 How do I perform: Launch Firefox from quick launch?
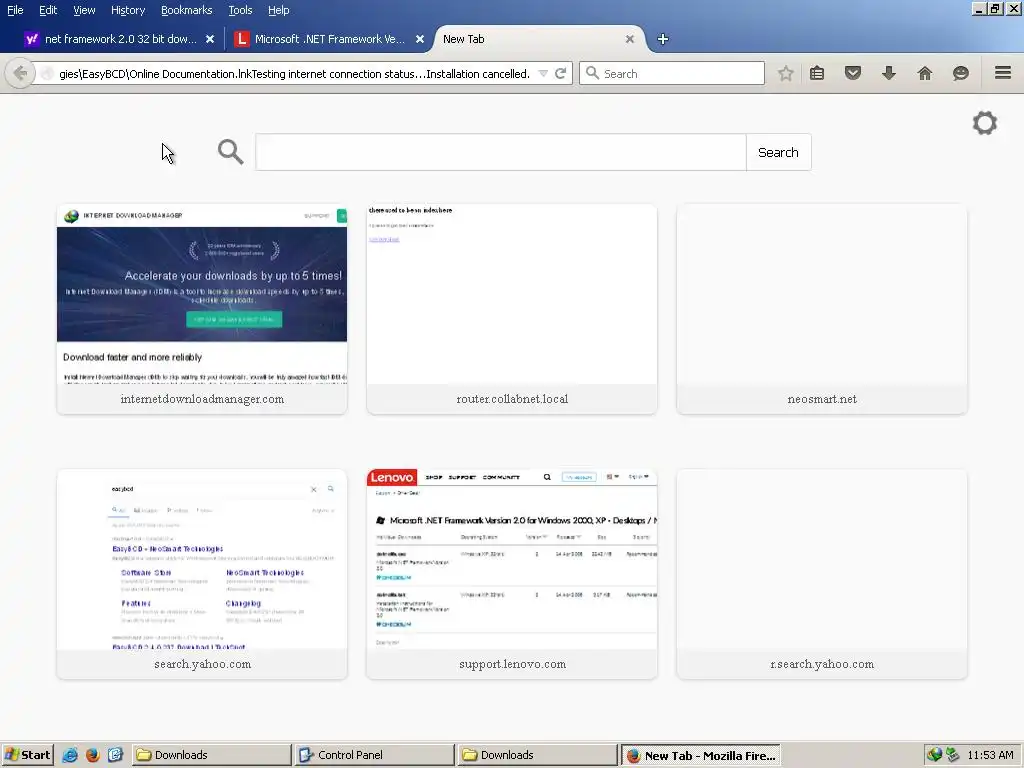point(93,755)
